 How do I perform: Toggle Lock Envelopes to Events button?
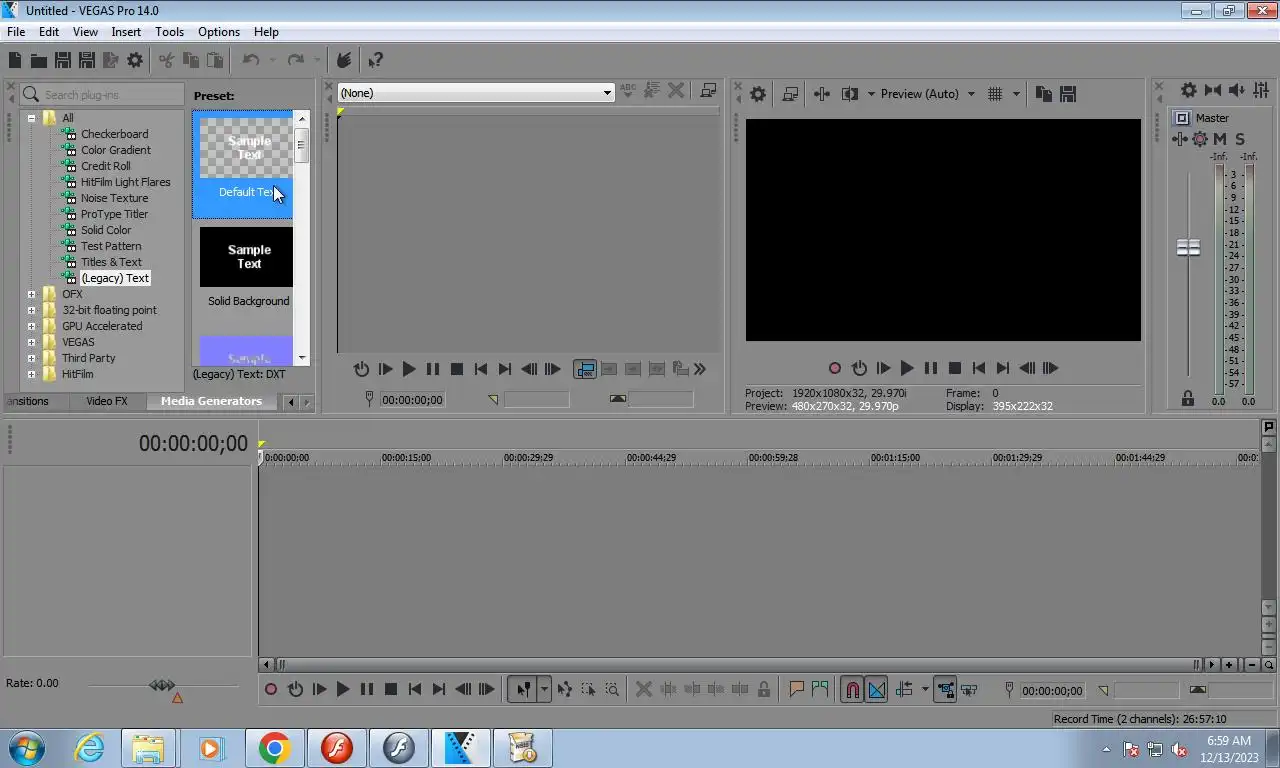click(944, 690)
